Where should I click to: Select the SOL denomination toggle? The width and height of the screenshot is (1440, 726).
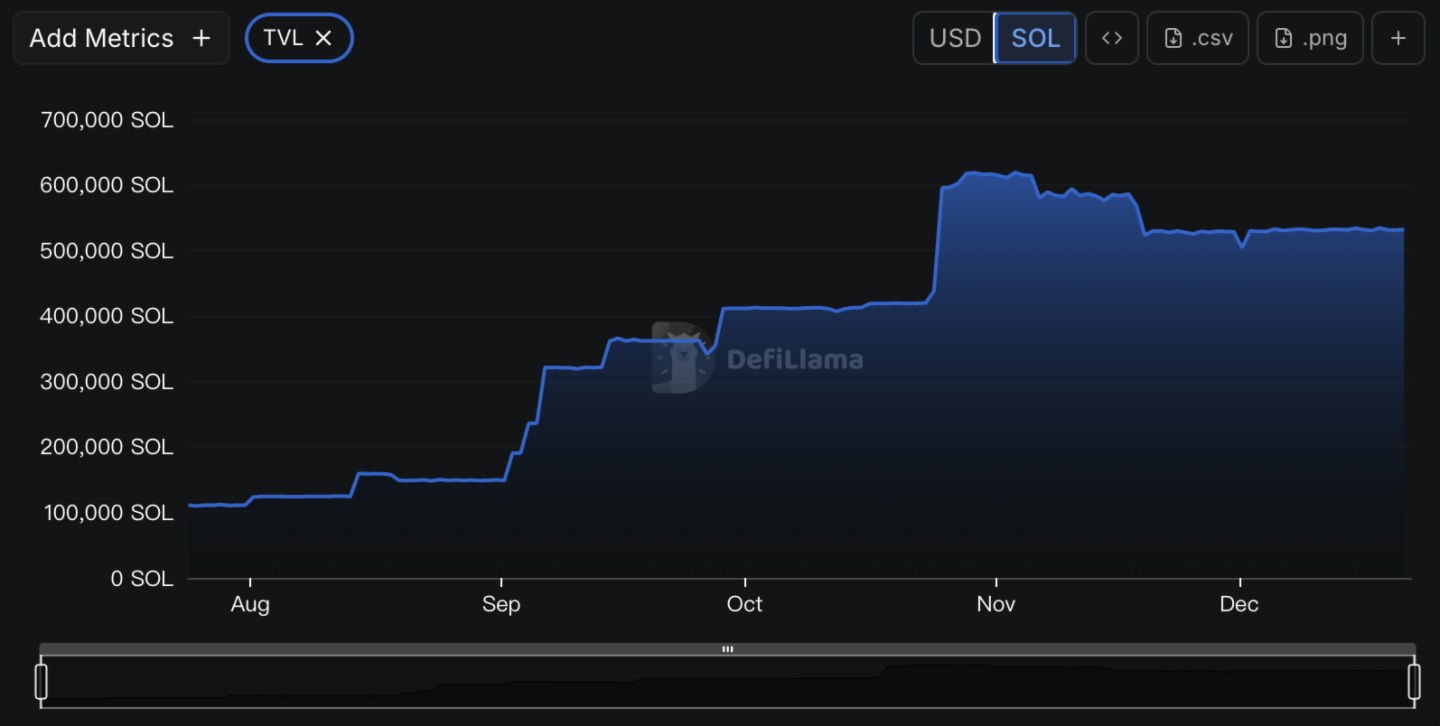[x=1035, y=38]
